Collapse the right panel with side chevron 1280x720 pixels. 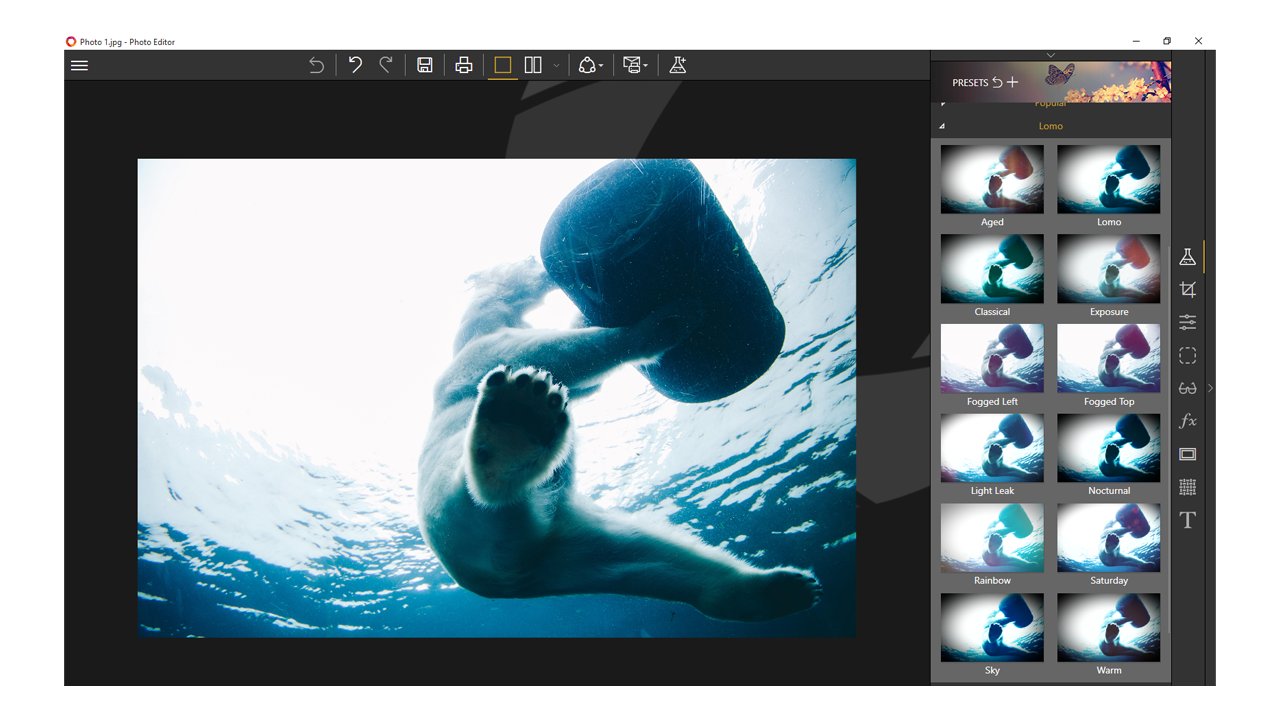pyautogui.click(x=1210, y=388)
